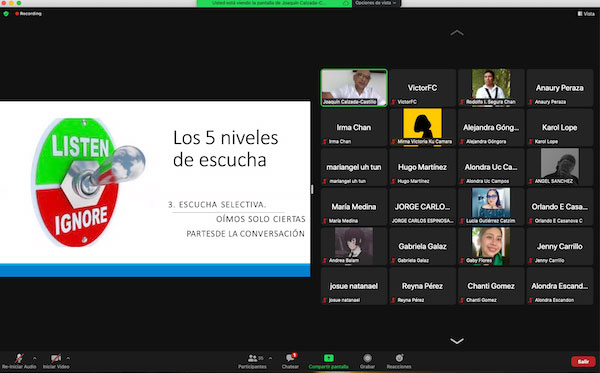Select the Reyna Pérez participant tile

tap(422, 286)
